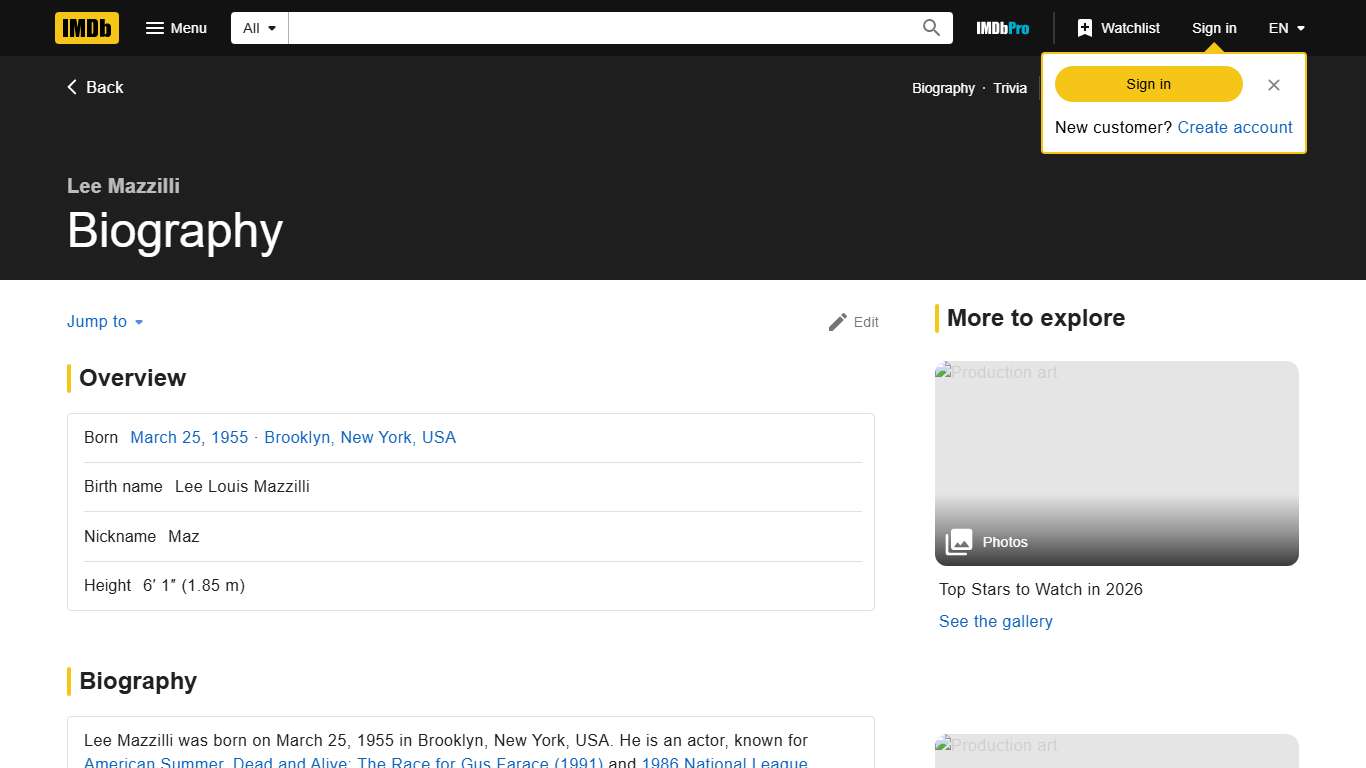Dismiss the sign-in popup with the X
This screenshot has width=1366, height=768.
point(1273,85)
